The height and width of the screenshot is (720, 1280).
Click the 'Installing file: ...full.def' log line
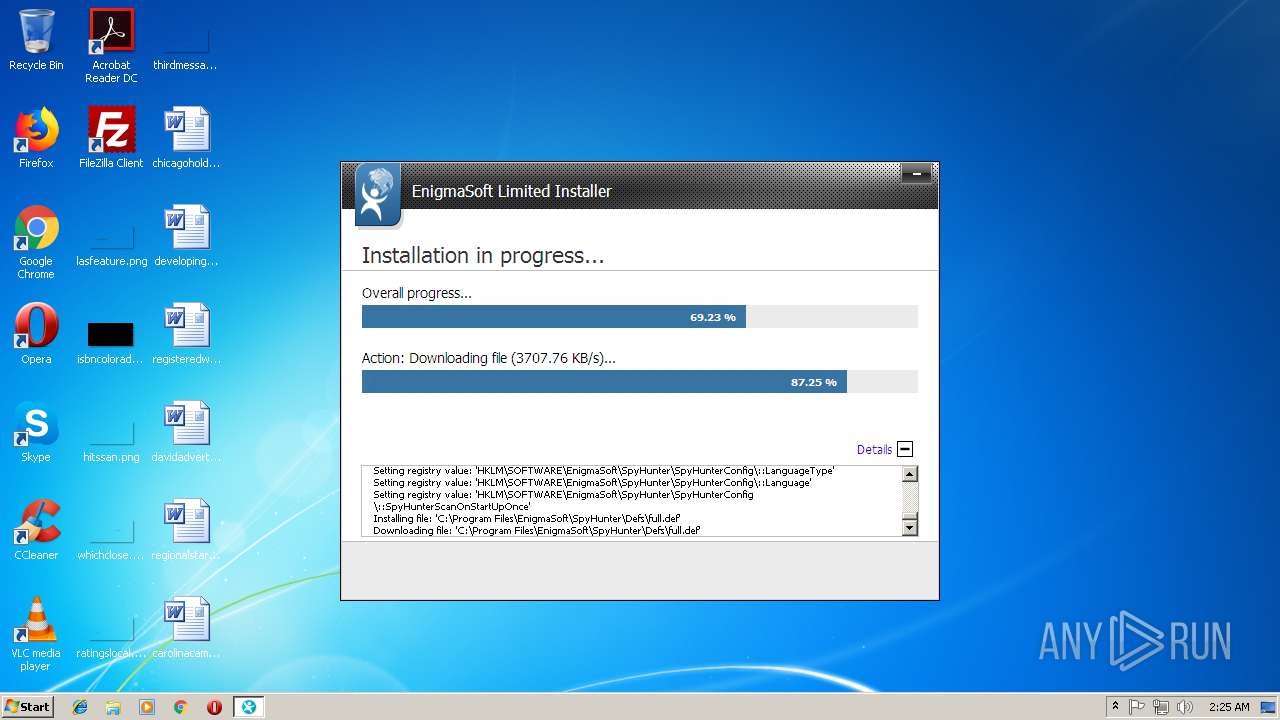[x=526, y=519]
